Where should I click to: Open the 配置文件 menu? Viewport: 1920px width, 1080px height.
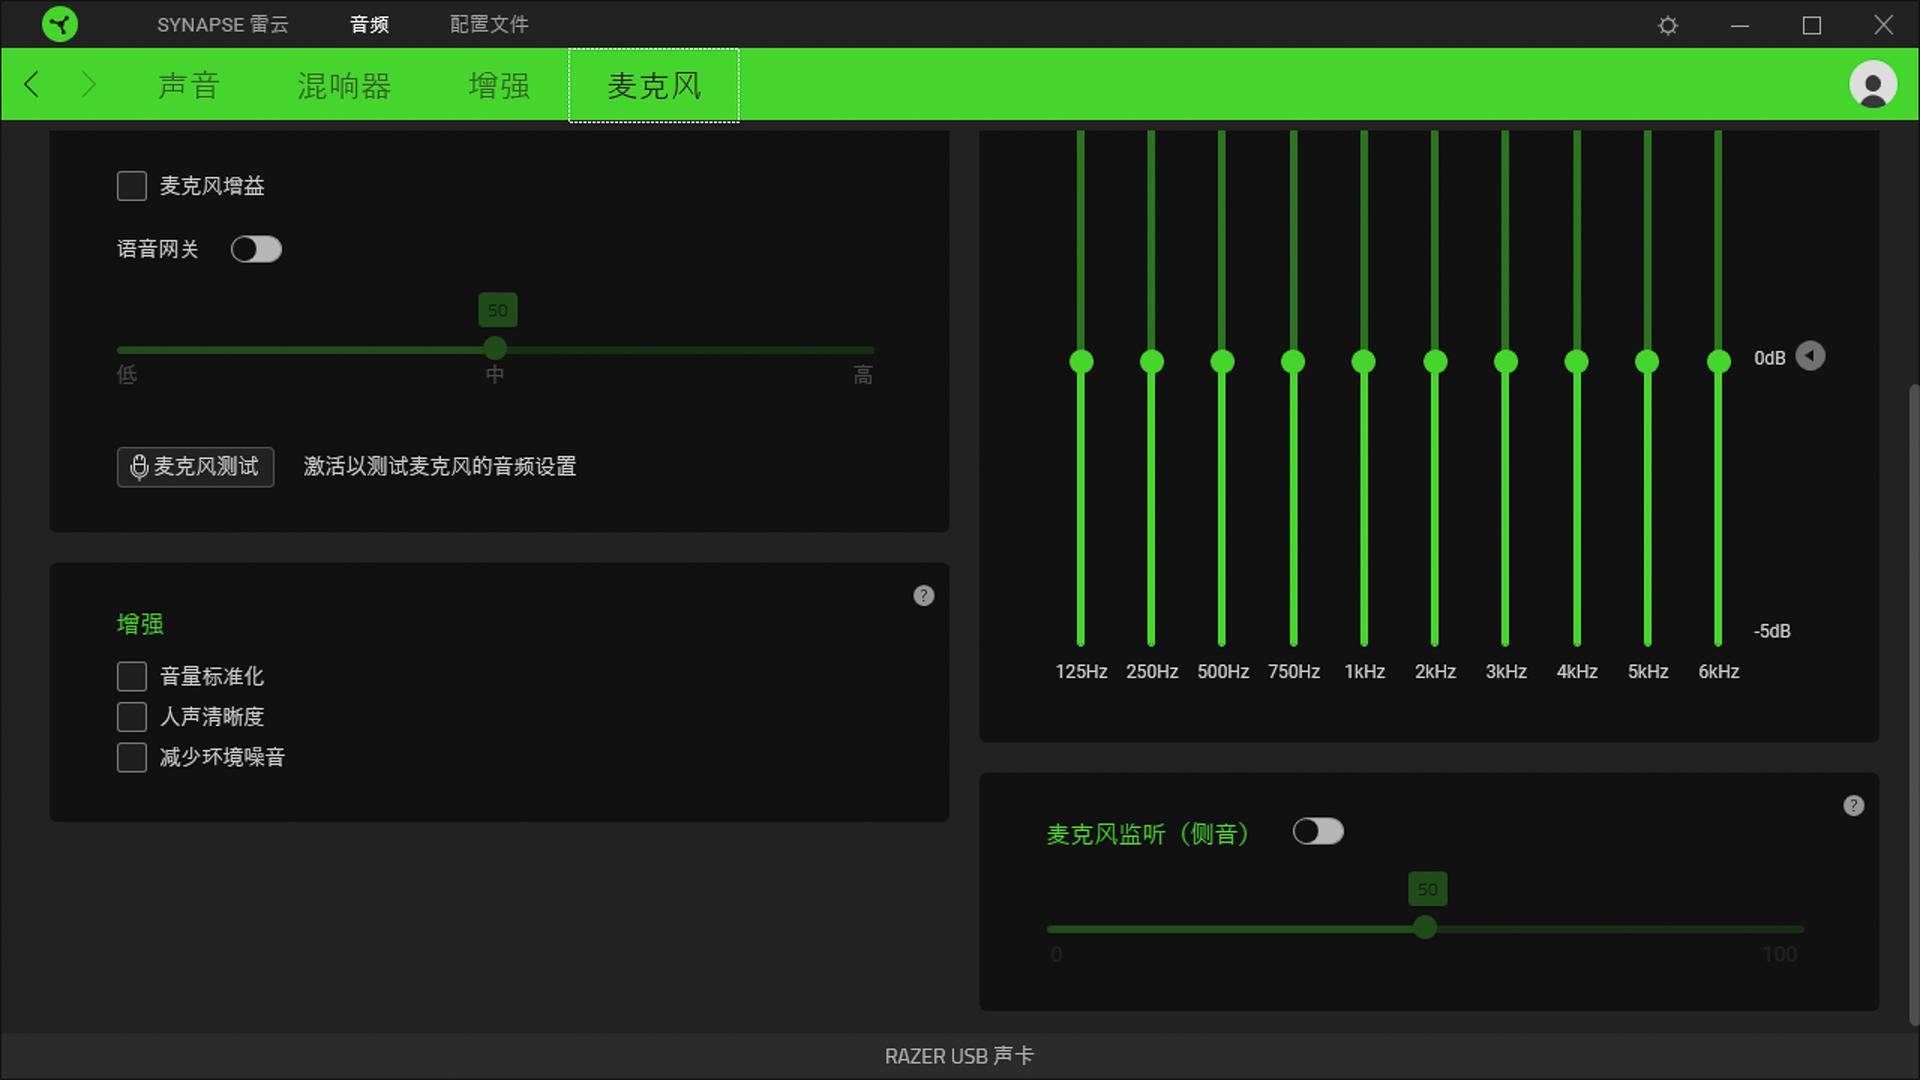(489, 23)
